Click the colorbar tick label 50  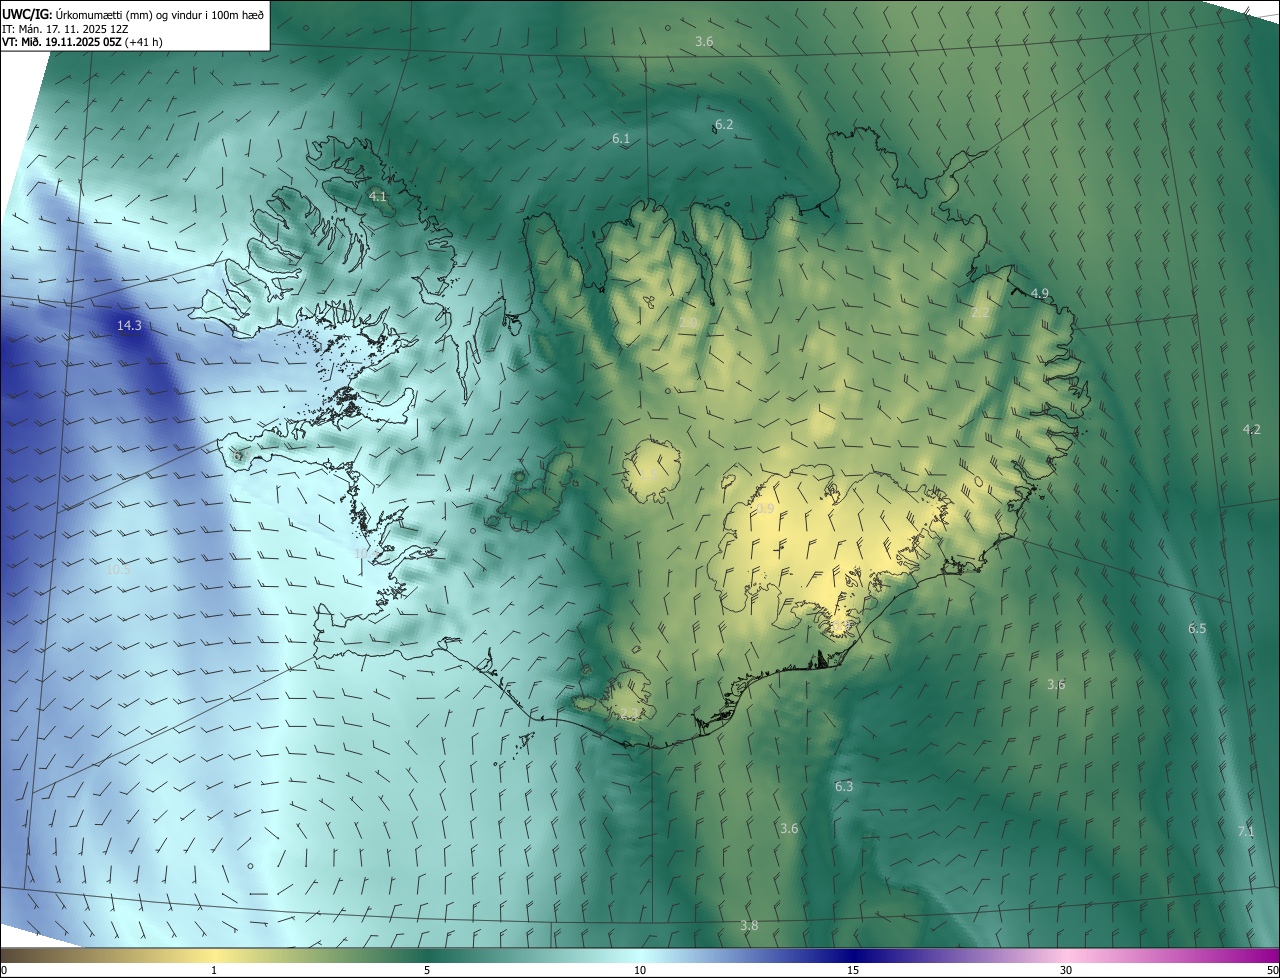tap(1272, 970)
